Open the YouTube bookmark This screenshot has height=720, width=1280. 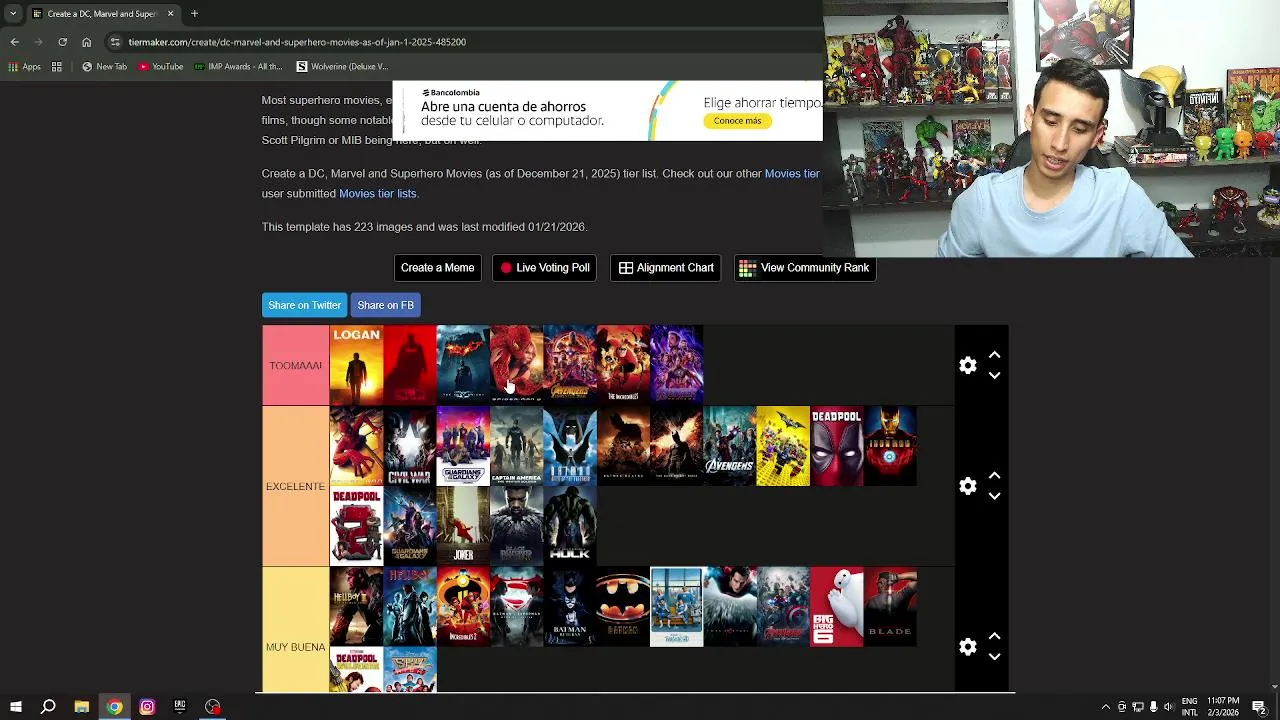160,67
